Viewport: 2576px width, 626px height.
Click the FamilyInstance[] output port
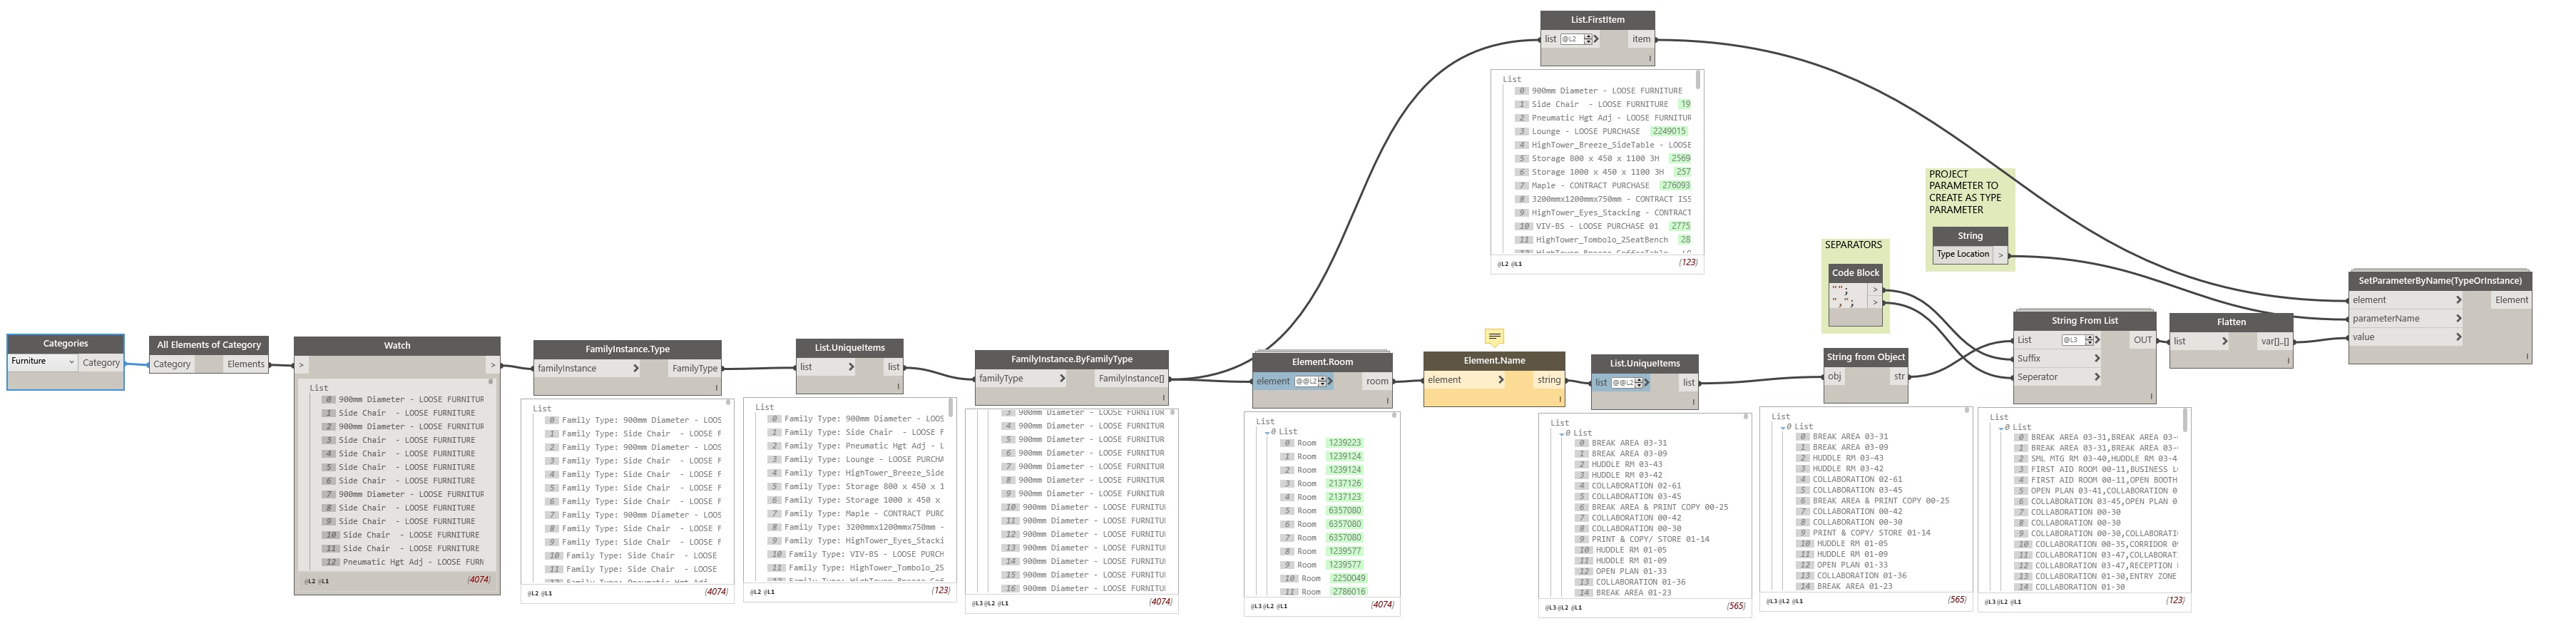1131,378
